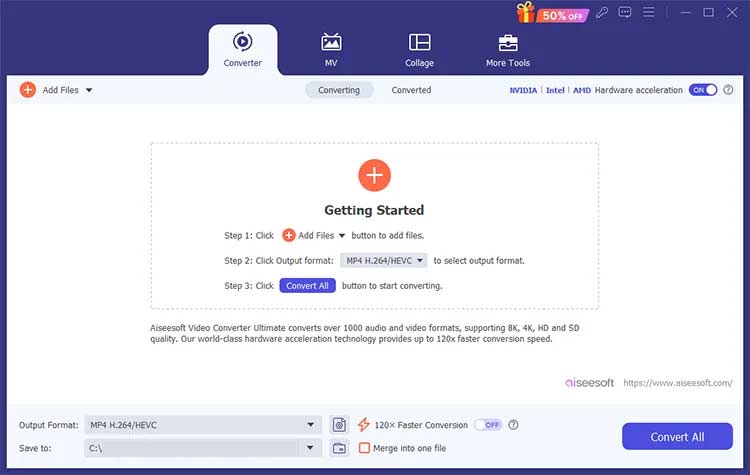Viewport: 750px width, 475px height.
Task: Click the Aiseesoft logo
Action: 589,383
